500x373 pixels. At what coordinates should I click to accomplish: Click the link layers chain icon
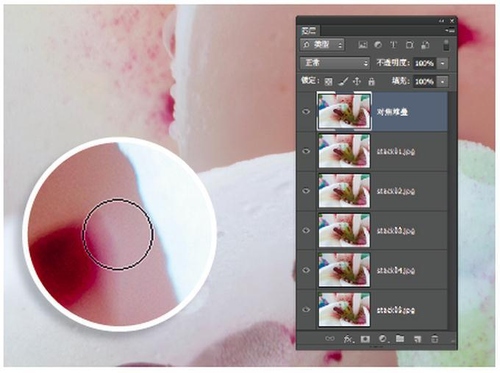click(x=330, y=339)
